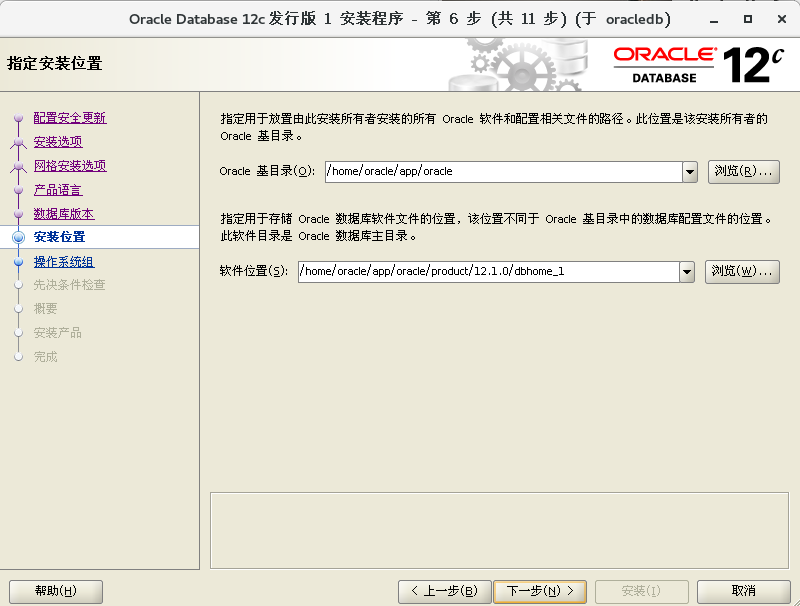Open help with 帮助(H) button
Viewport: 800px width, 606px height.
click(56, 591)
